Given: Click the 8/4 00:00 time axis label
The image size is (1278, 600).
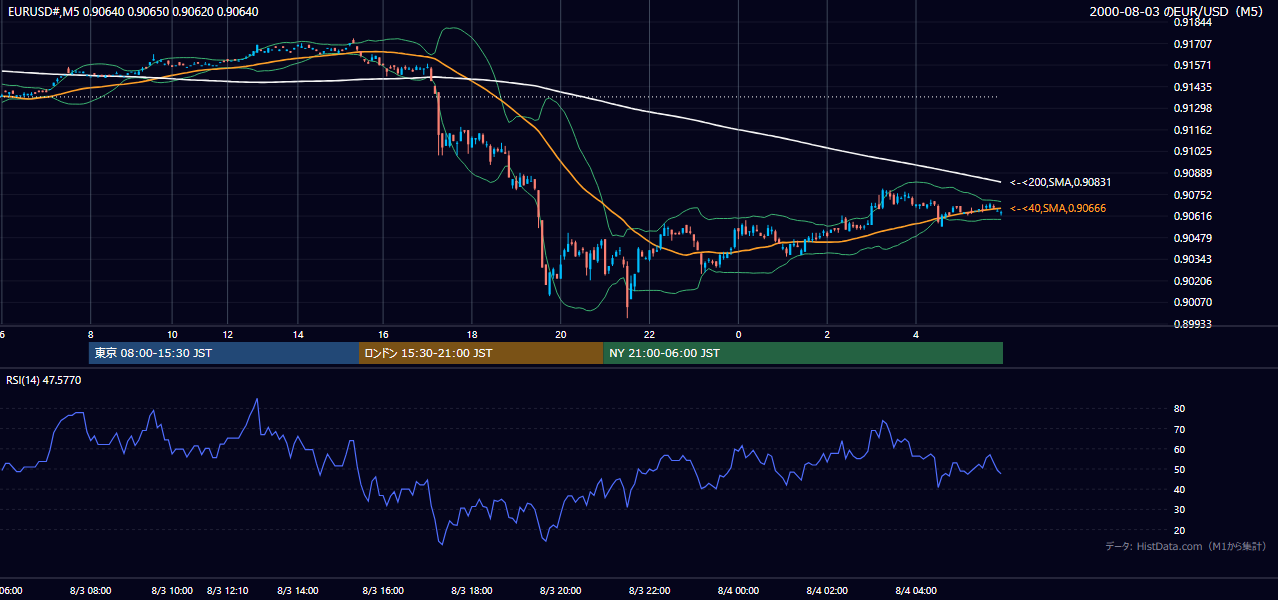Looking at the screenshot, I should pos(738,590).
